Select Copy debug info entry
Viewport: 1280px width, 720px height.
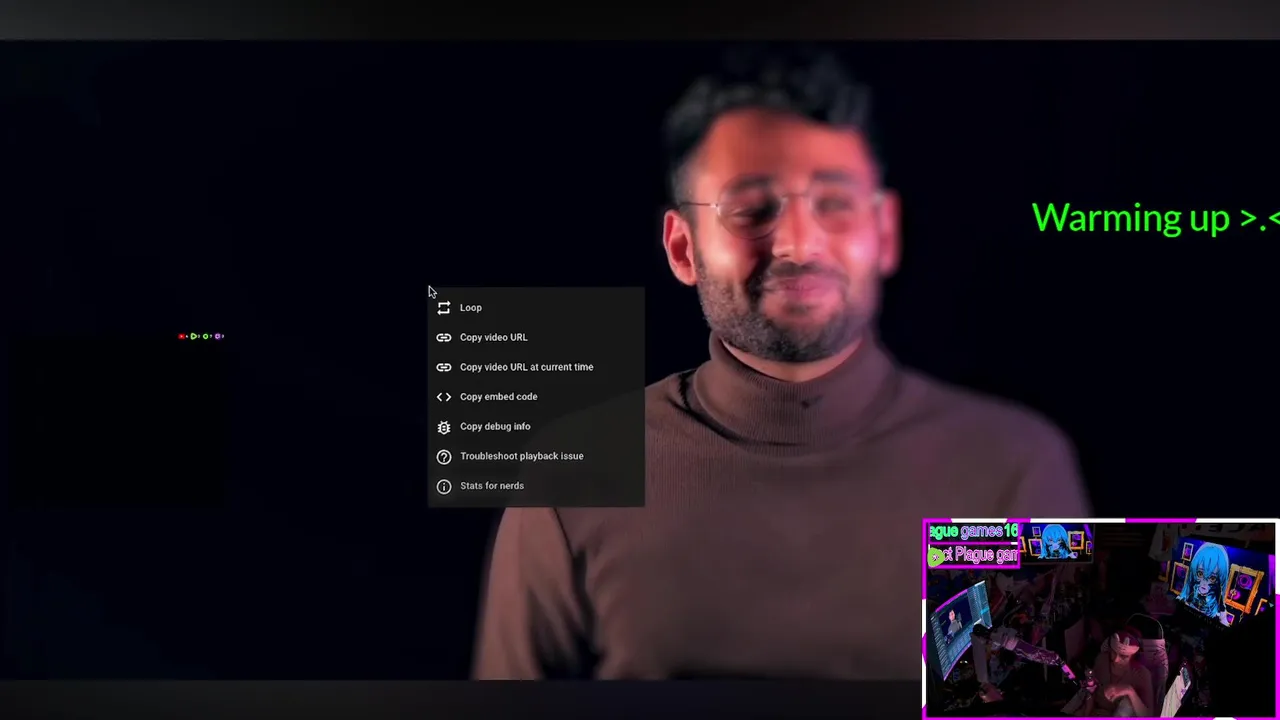[x=536, y=426]
